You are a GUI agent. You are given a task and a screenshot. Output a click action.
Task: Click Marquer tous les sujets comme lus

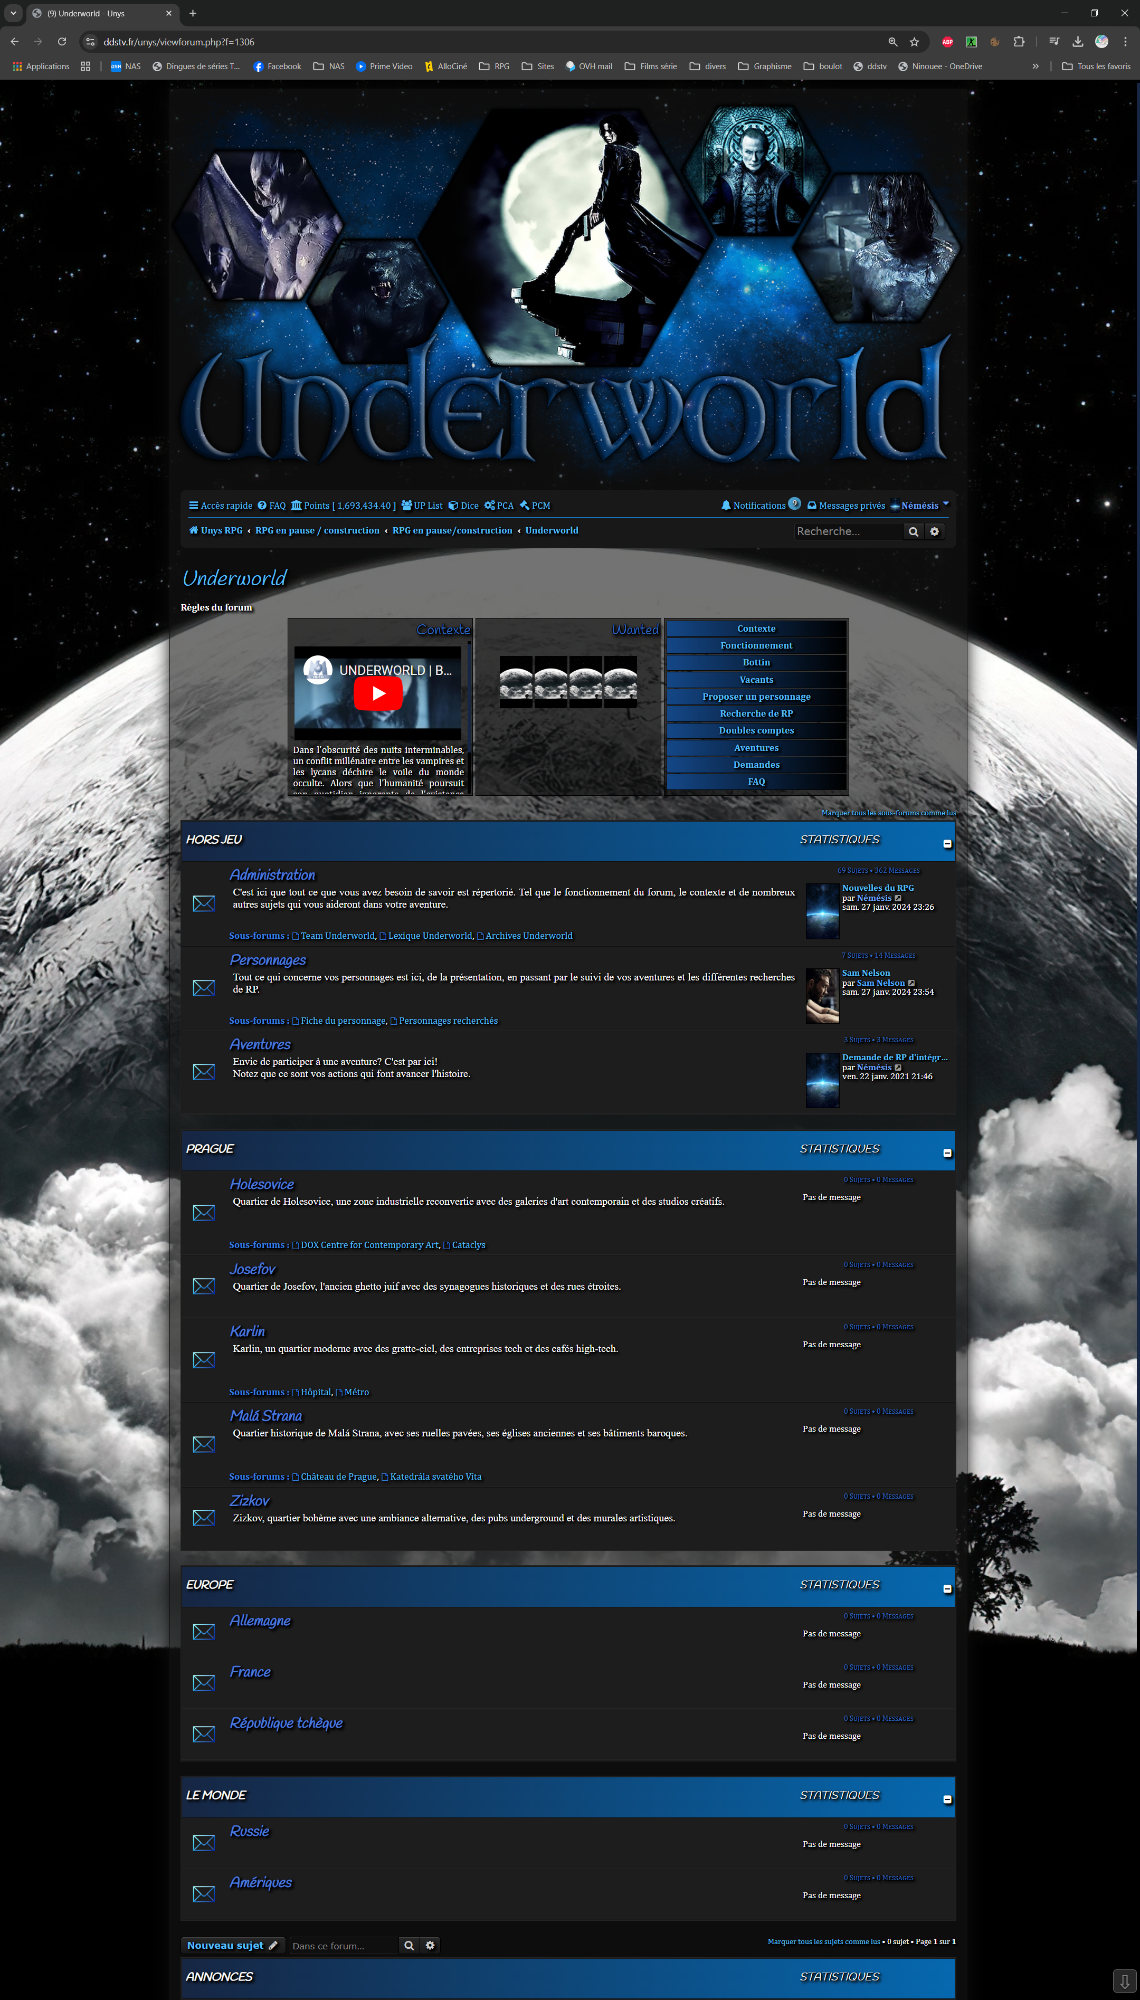[824, 1942]
